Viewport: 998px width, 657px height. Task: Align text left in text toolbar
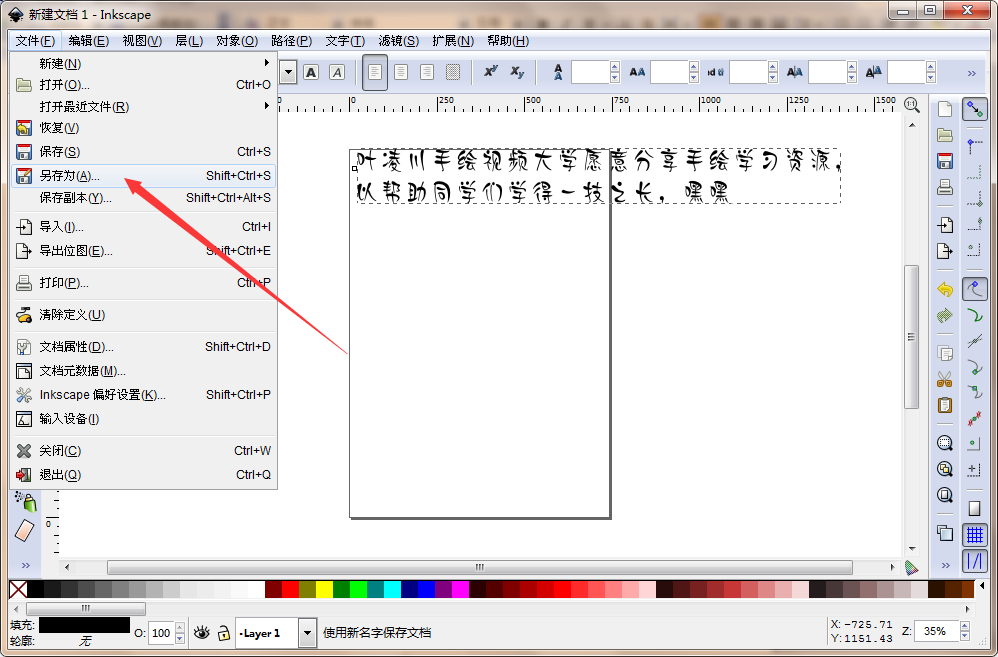(375, 72)
